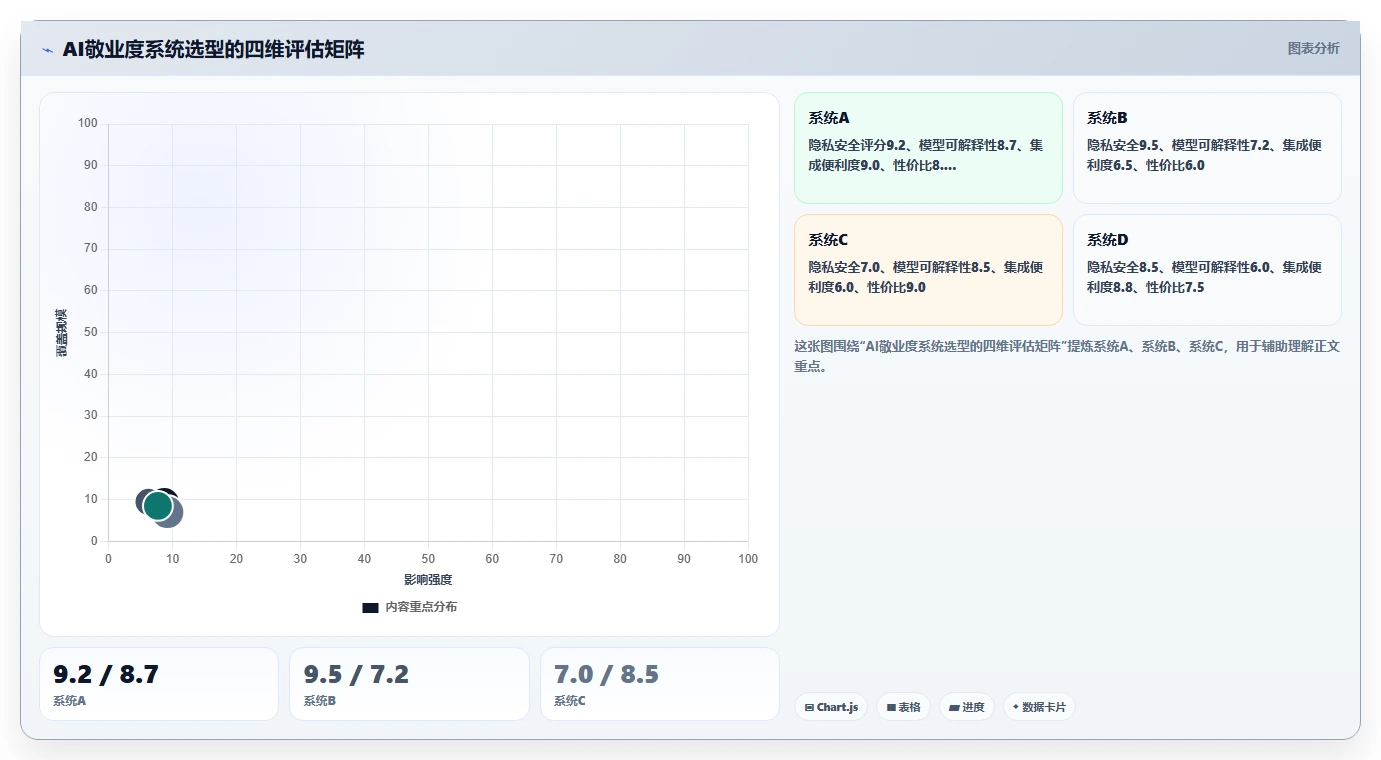Click the 9.5 / 7.2 系统B stat card
This screenshot has height=760, width=1381.
tap(409, 684)
